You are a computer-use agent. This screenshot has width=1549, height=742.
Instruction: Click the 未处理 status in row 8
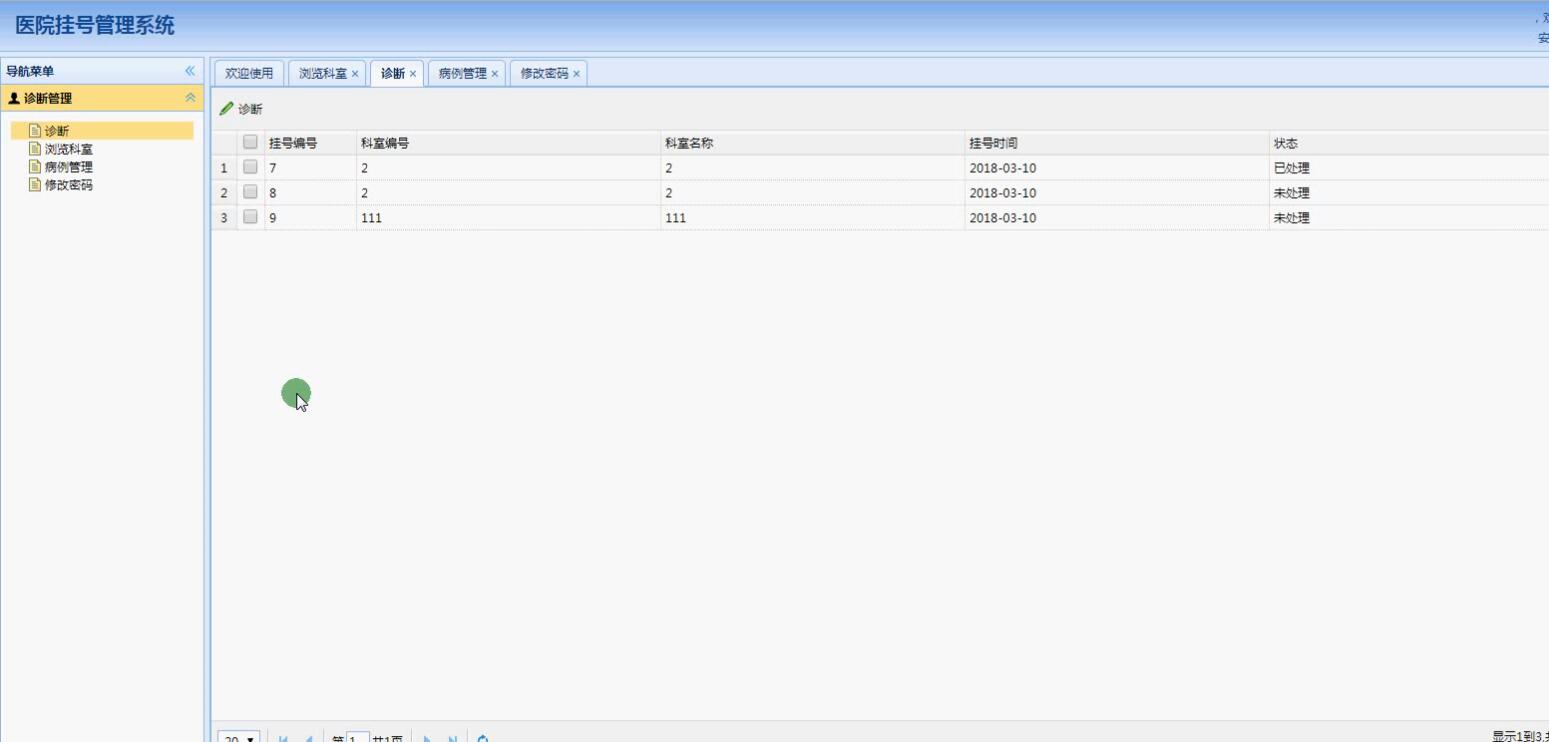coord(1291,193)
